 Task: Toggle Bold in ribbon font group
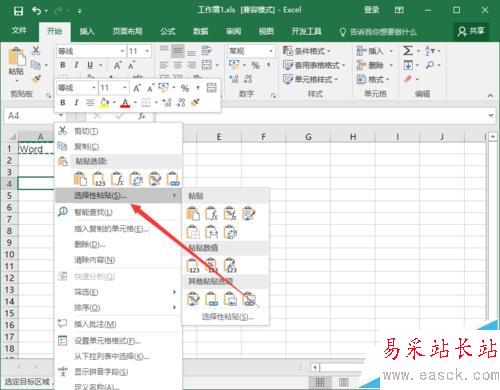[x=63, y=65]
